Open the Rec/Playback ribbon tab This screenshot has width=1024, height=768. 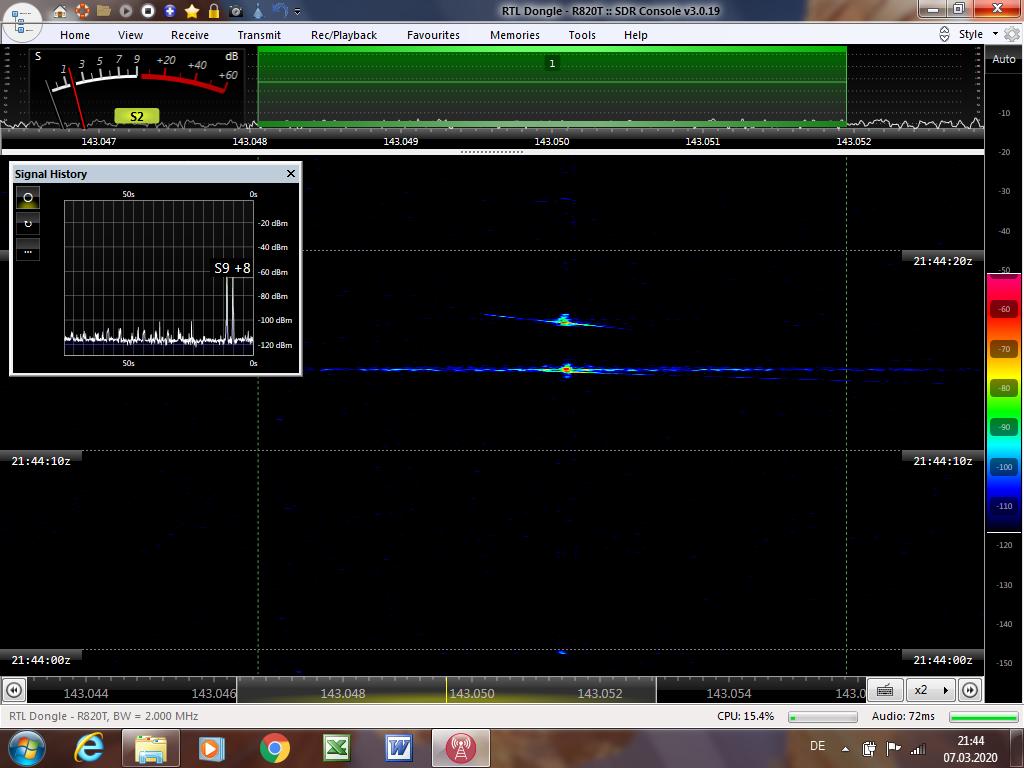[x=344, y=35]
